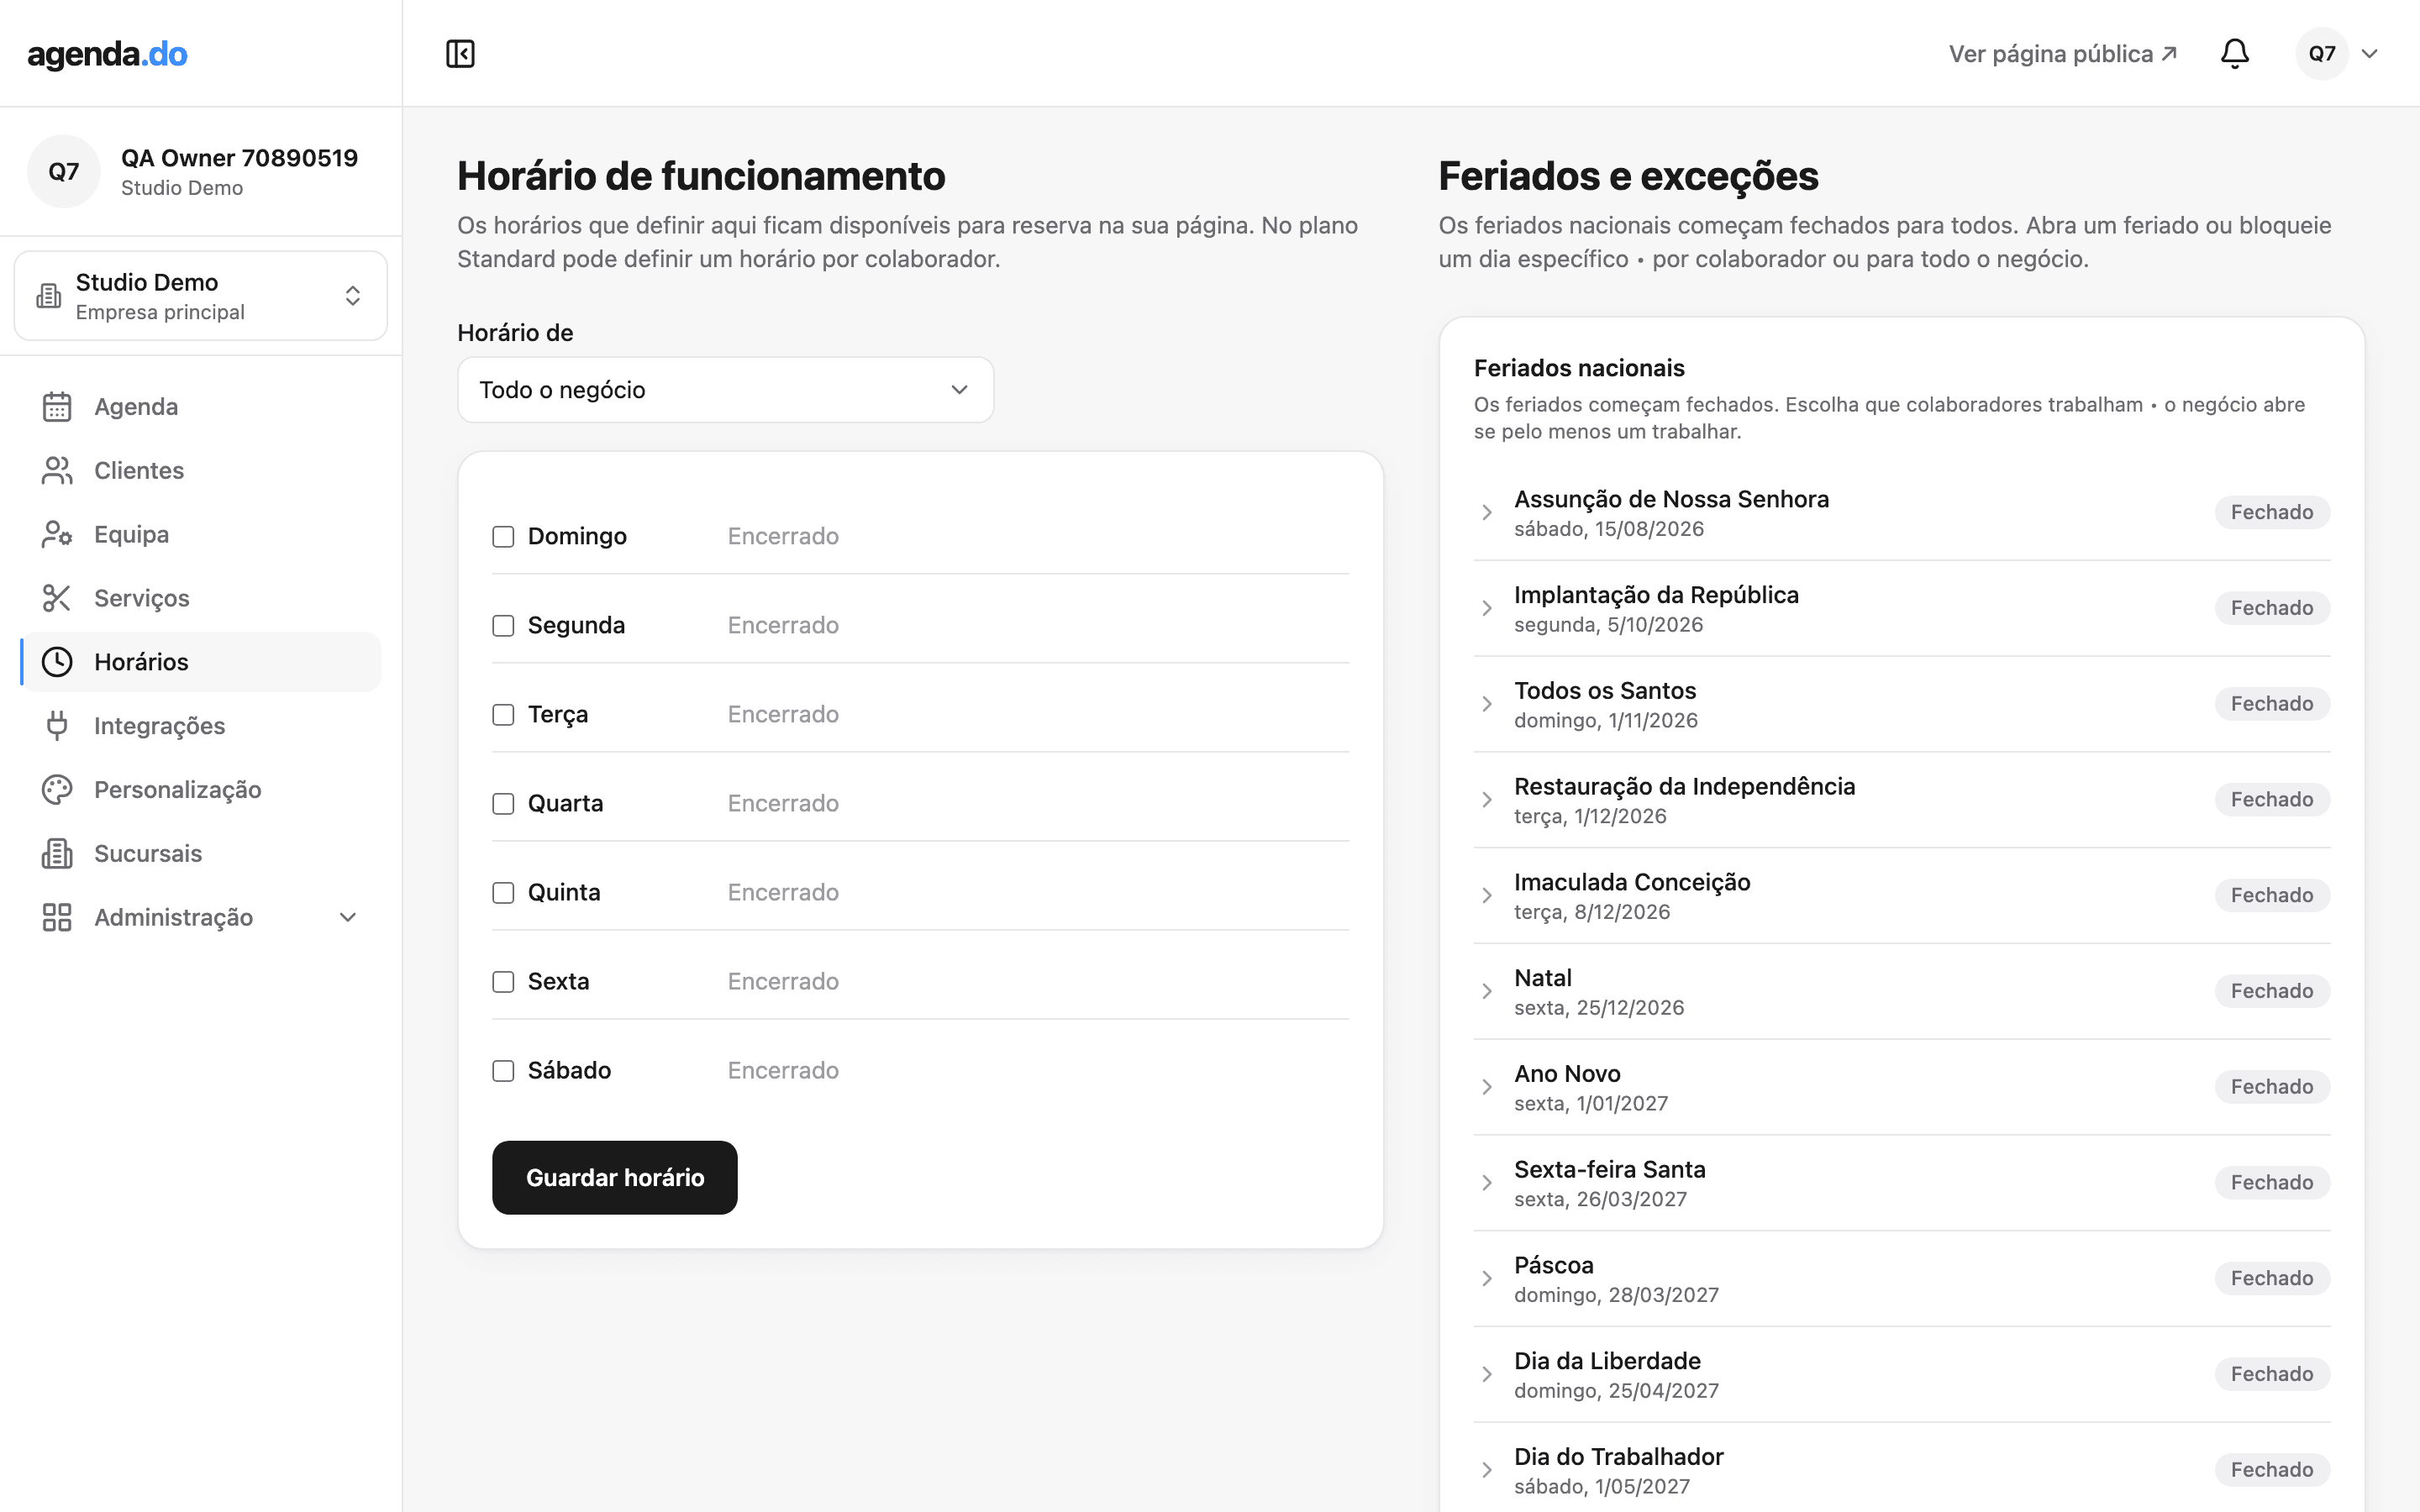Expand Assunção de Nossa Senhora holiday

1486,513
